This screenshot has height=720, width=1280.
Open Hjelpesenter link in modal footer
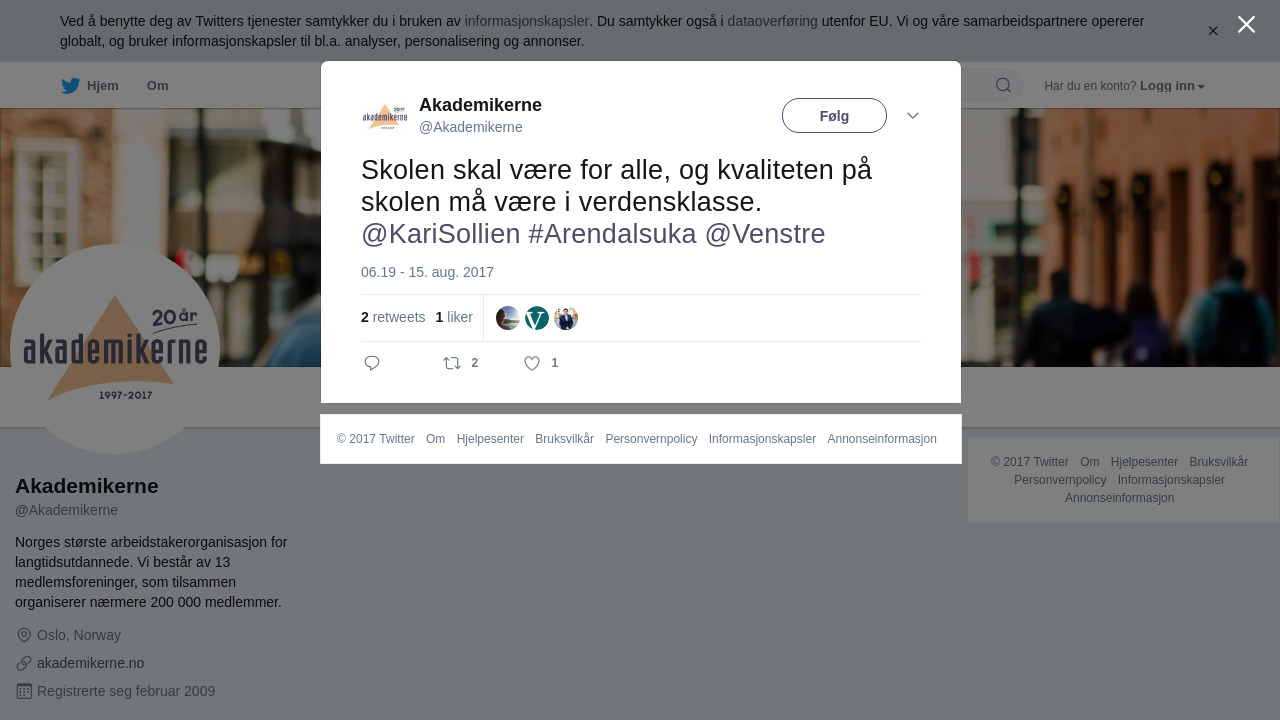pyautogui.click(x=490, y=439)
